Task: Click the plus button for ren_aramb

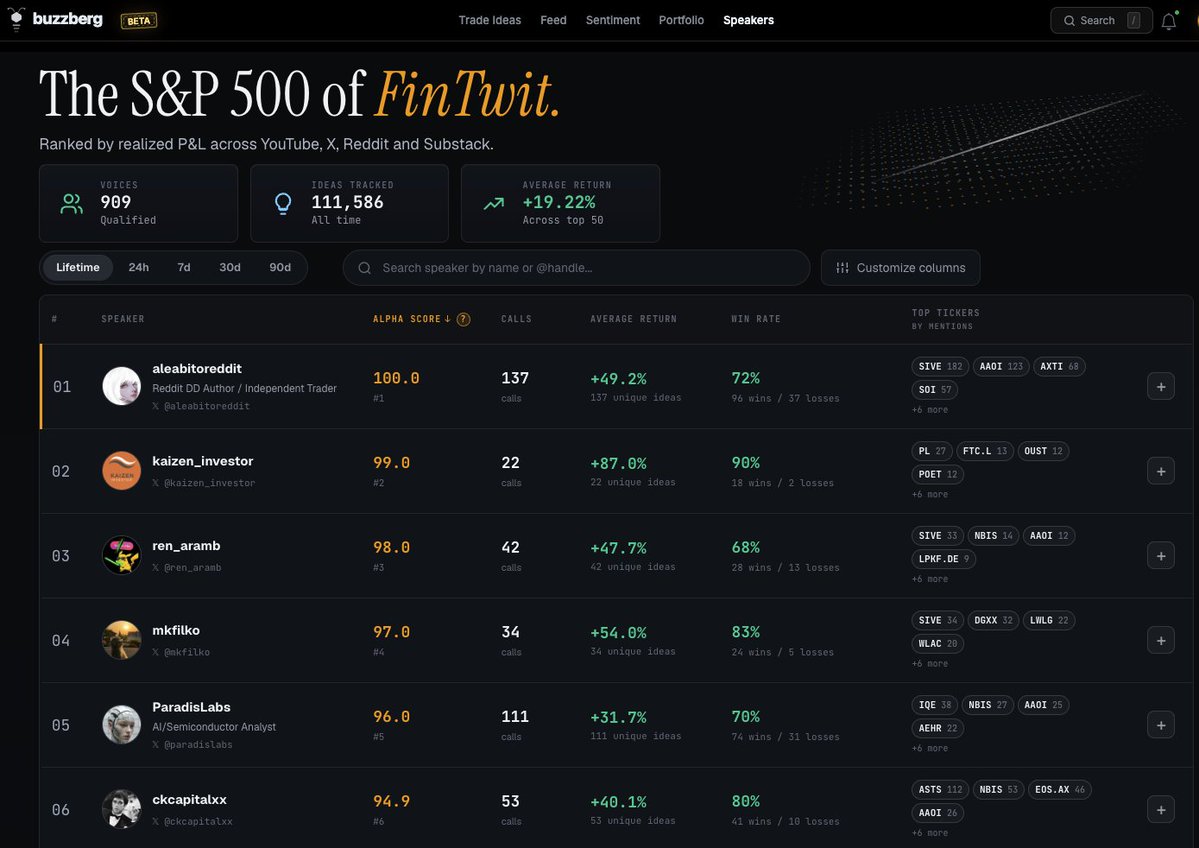Action: click(x=1161, y=556)
